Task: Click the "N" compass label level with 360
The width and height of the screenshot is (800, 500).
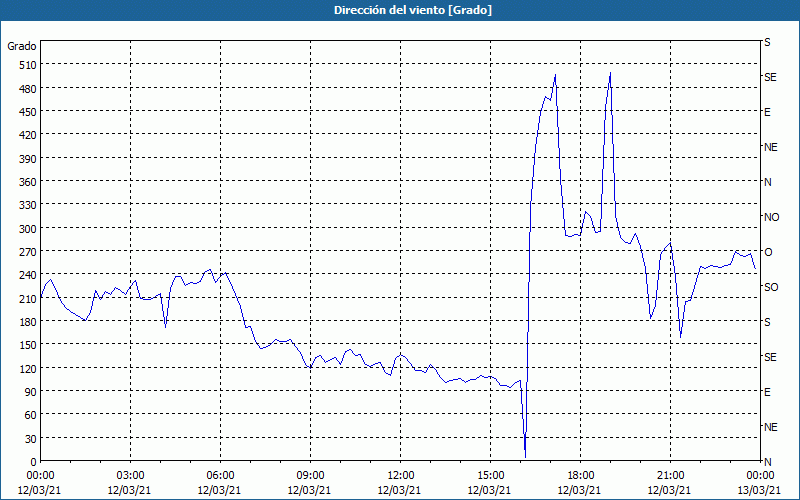Action: click(767, 182)
